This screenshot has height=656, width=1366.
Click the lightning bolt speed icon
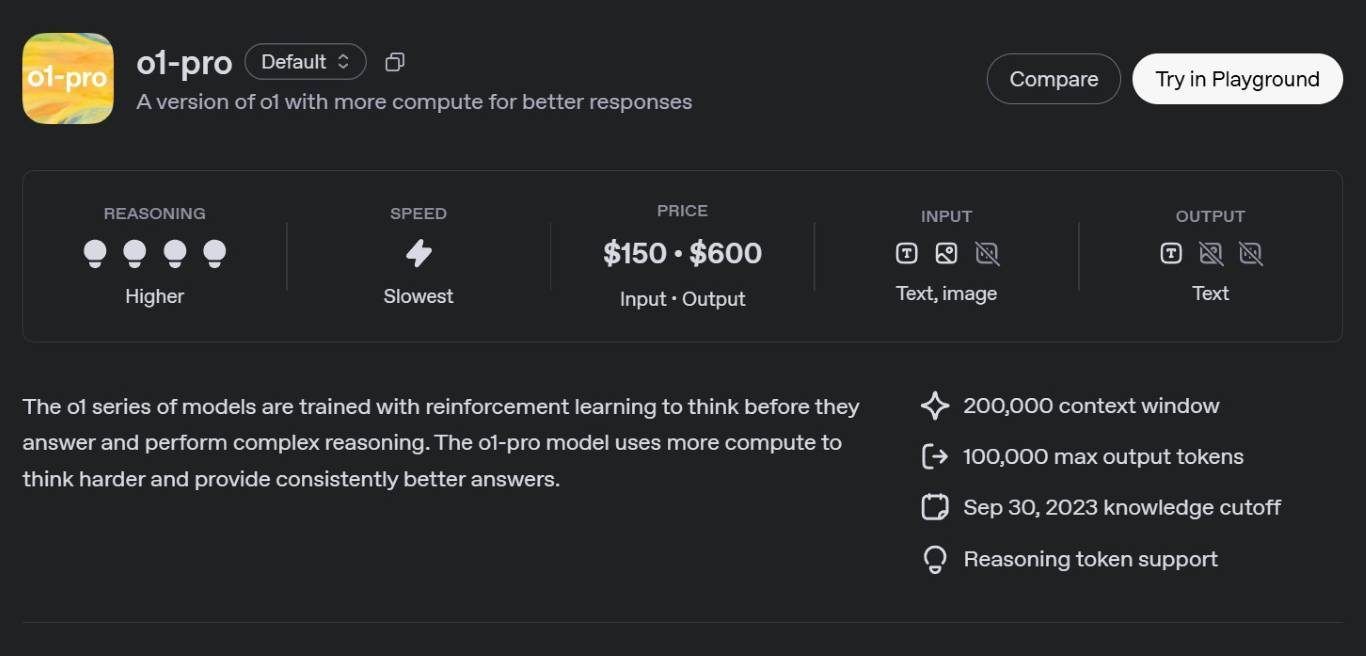tap(418, 253)
